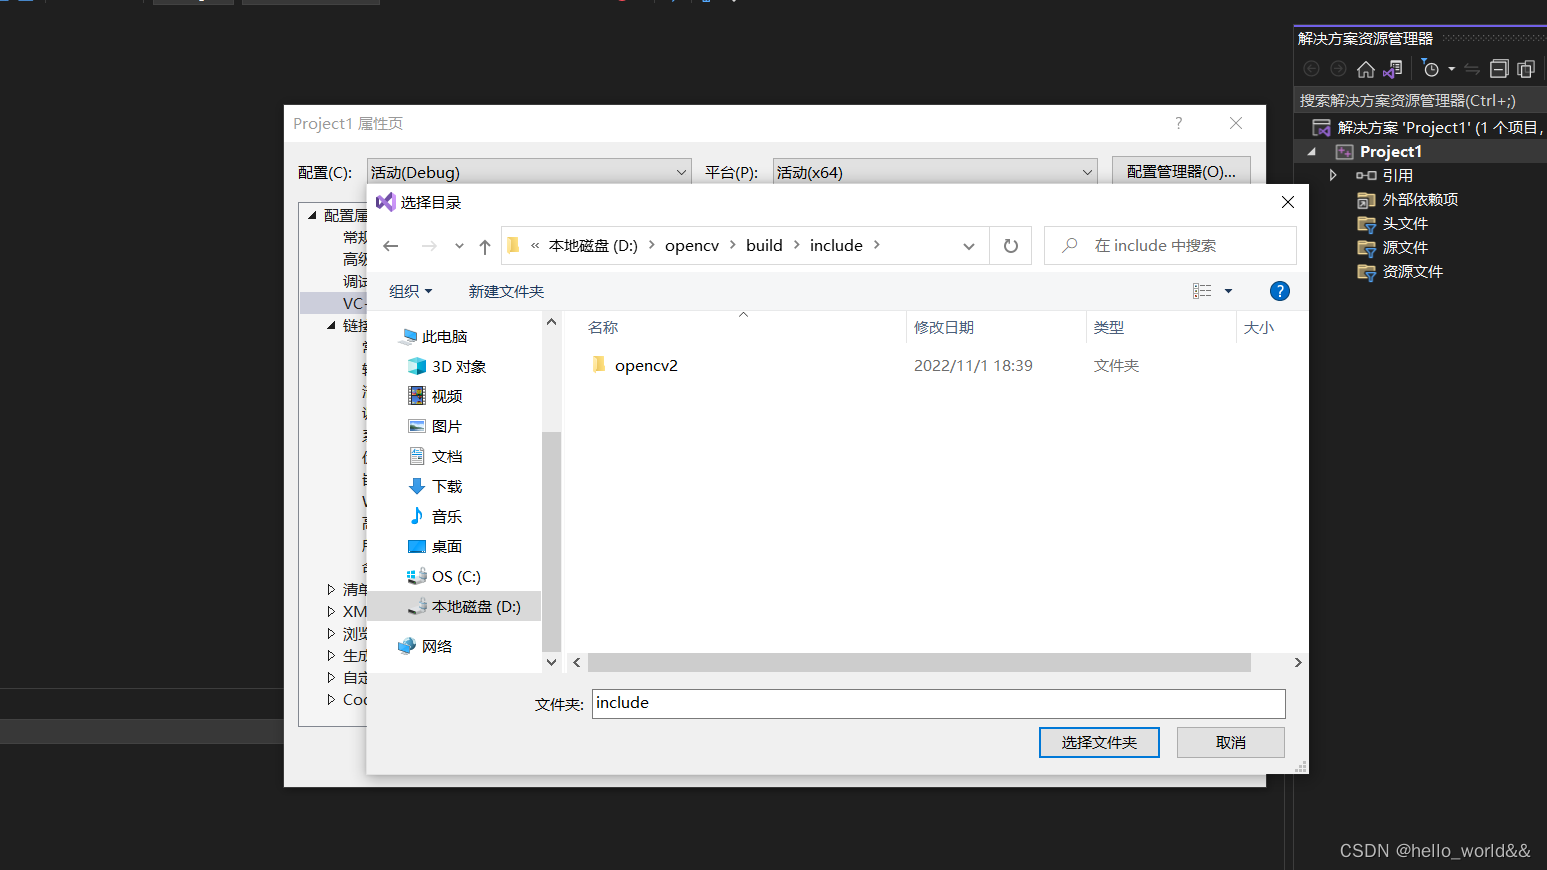Image resolution: width=1547 pixels, height=870 pixels.
Task: Open Music (音乐) in sidebar
Action: click(x=447, y=517)
